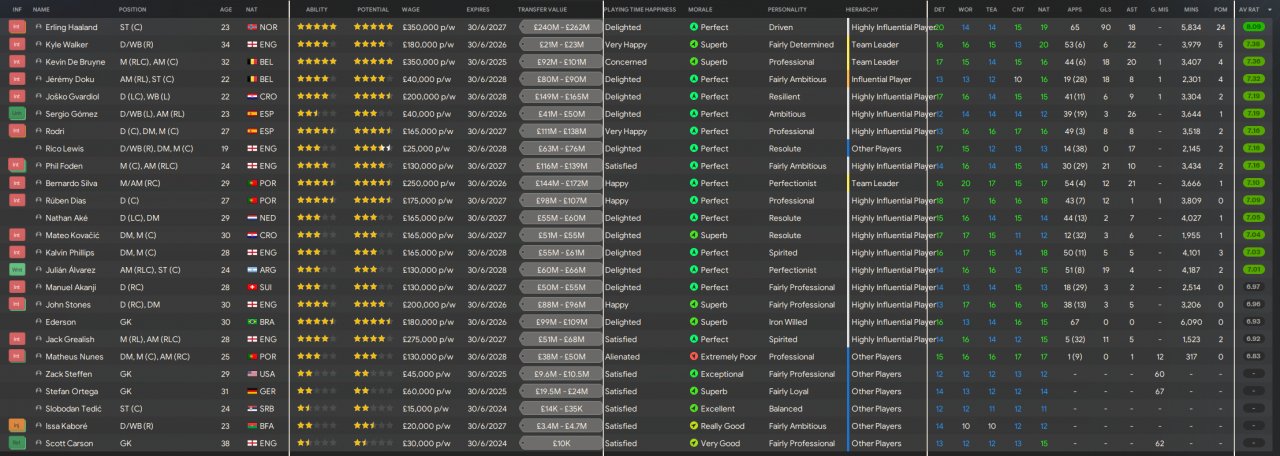
Task: Click Kevin De Bruyne's 'Concerned' happiness text
Action: [x=626, y=62]
